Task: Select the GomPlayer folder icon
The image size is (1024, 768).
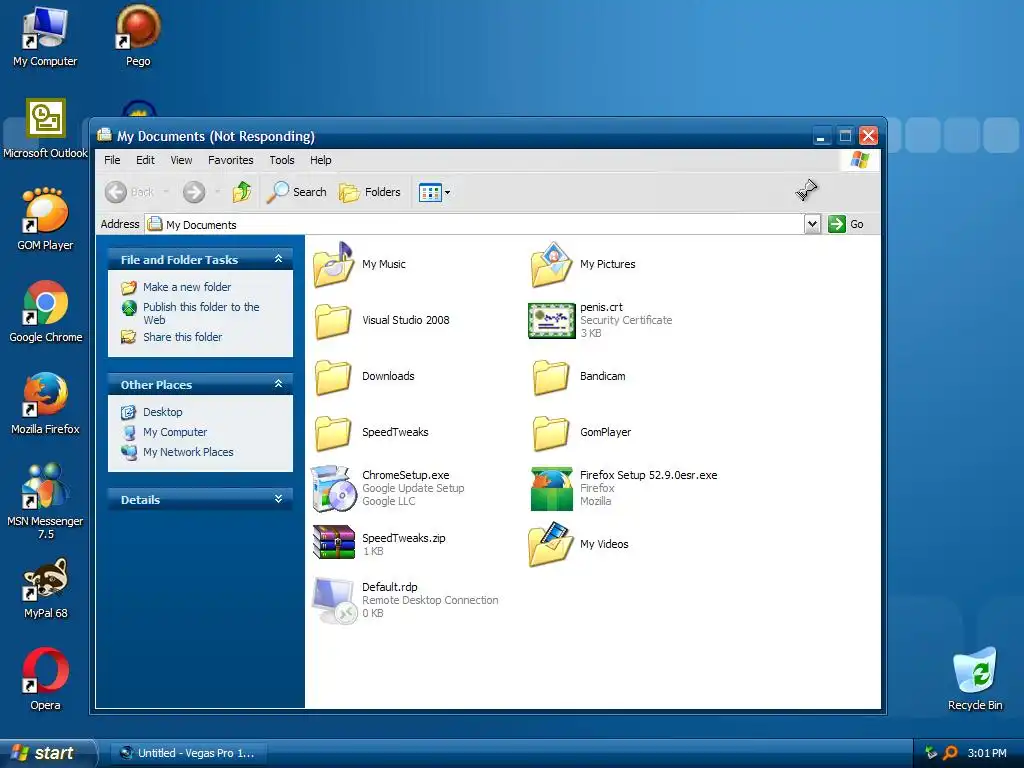Action: click(551, 433)
